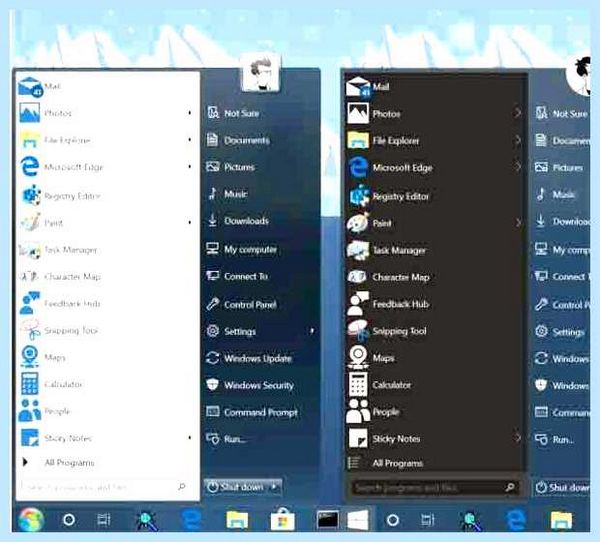The image size is (600, 542).
Task: Open Edge icon on right taskbar
Action: 516,520
